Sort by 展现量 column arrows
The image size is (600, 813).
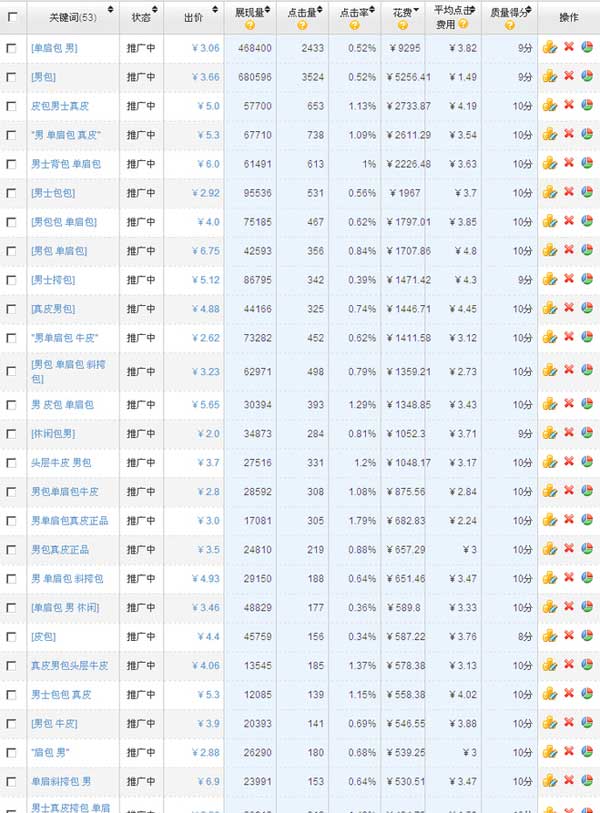[x=267, y=10]
